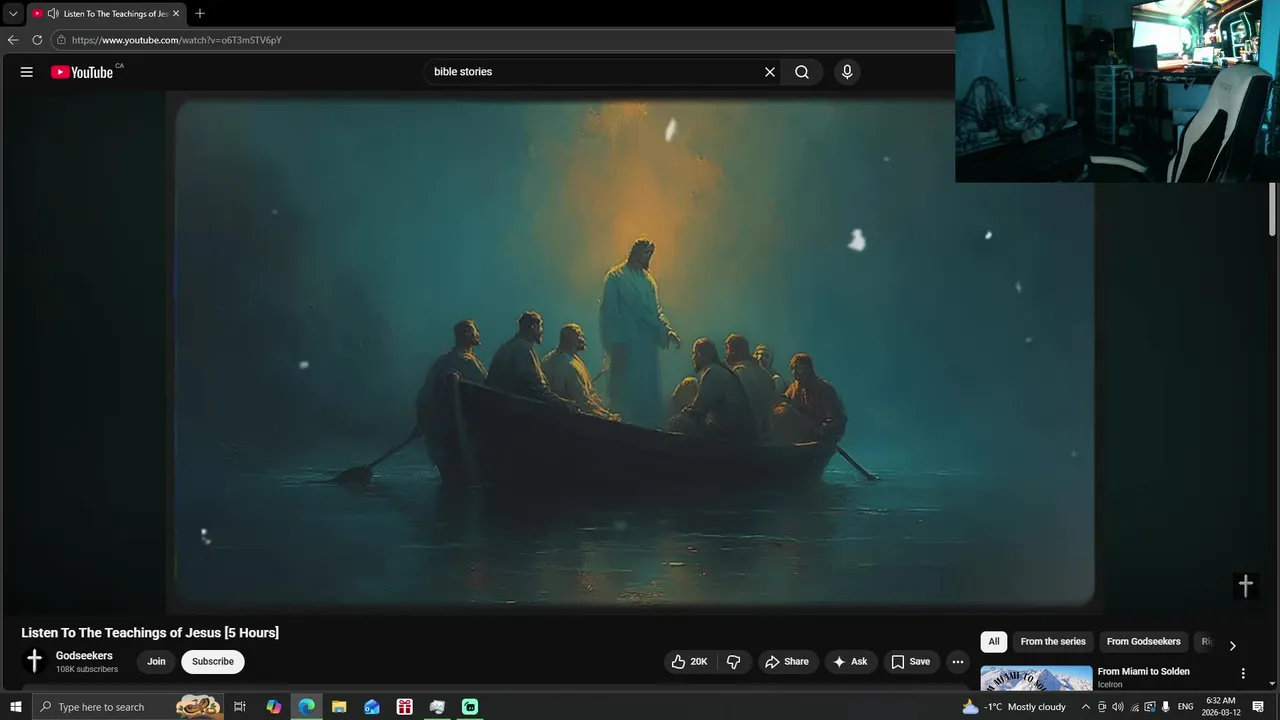The height and width of the screenshot is (720, 1280).
Task: Select the All filter chip
Action: coord(994,642)
